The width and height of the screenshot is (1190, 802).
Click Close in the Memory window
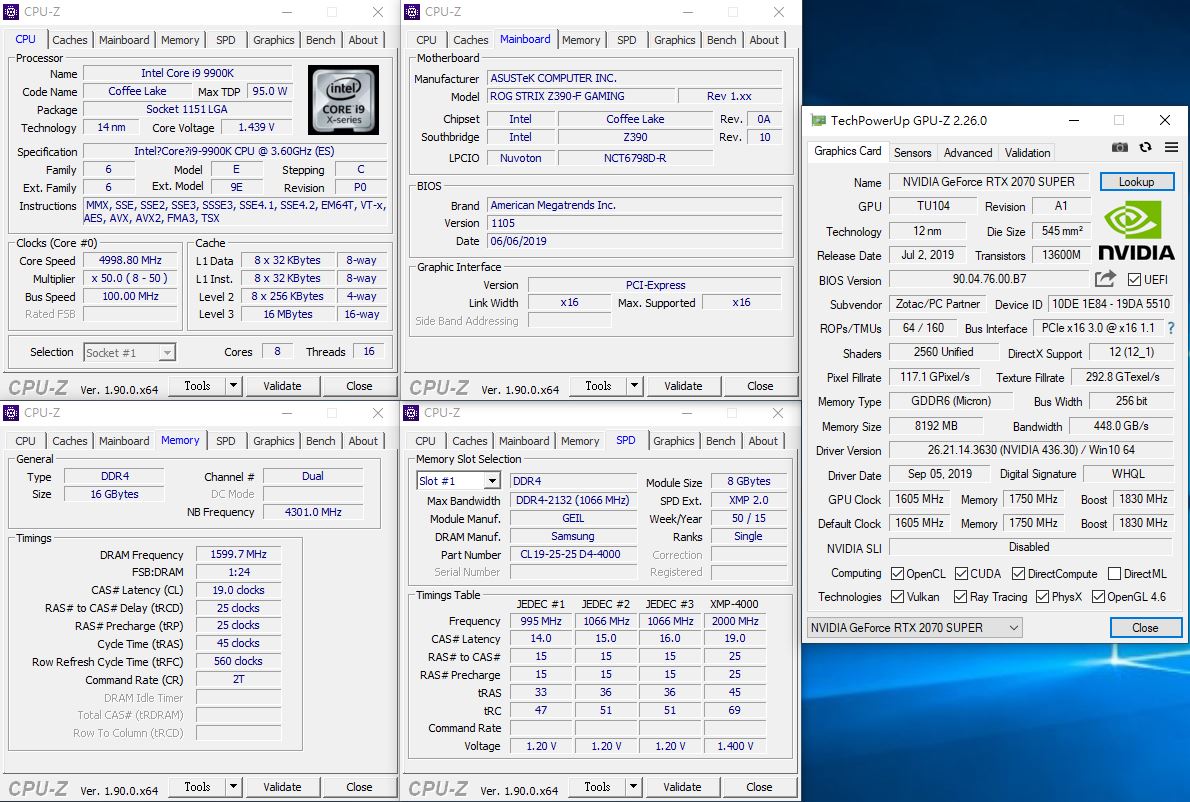pos(359,787)
